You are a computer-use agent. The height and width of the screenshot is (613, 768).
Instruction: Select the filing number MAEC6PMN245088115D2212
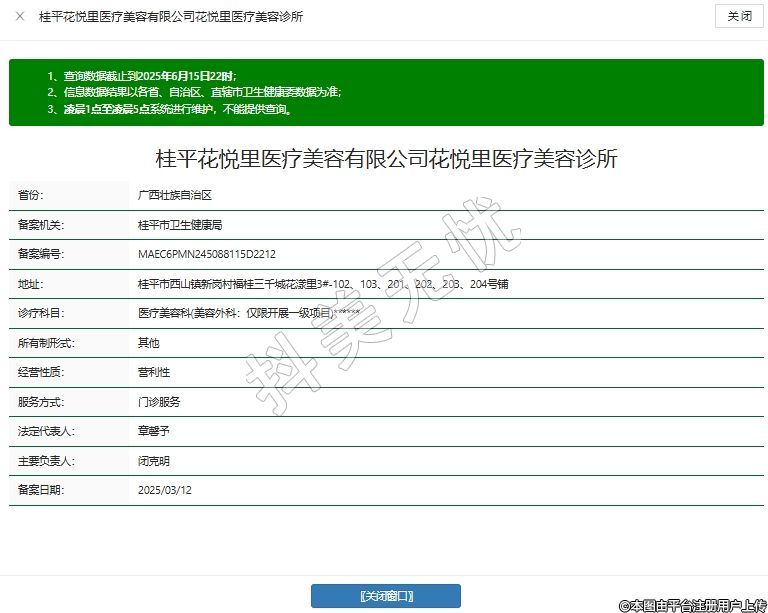(x=206, y=254)
